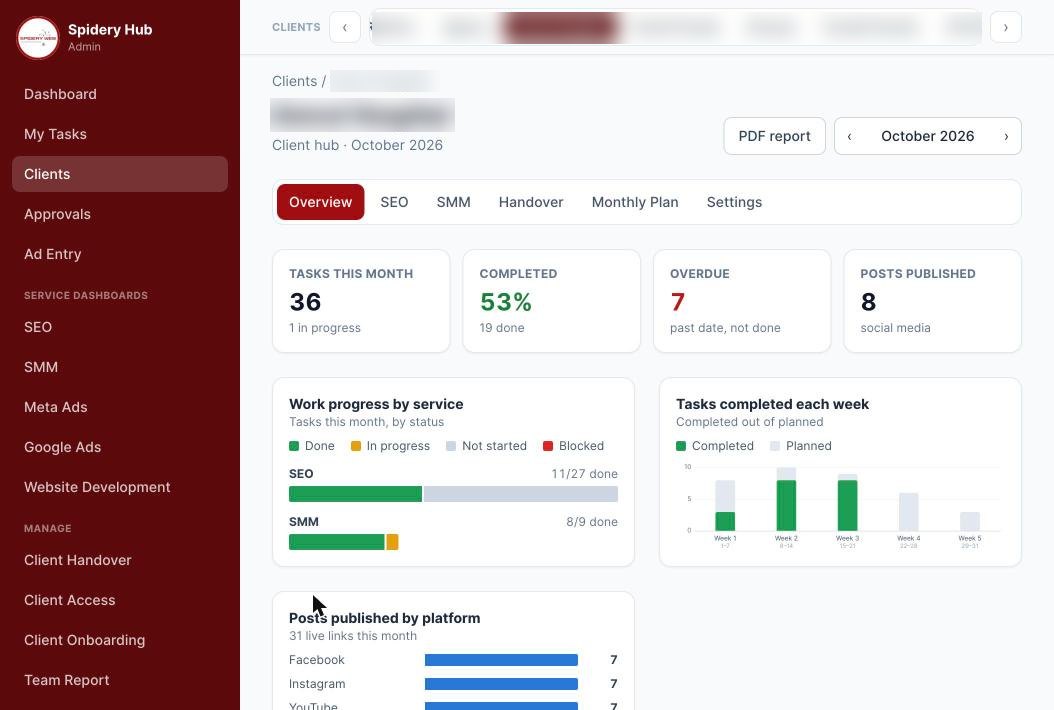Viewport: 1054px width, 710px height.
Task: Click the Completed legend in weekly chart
Action: (x=715, y=446)
